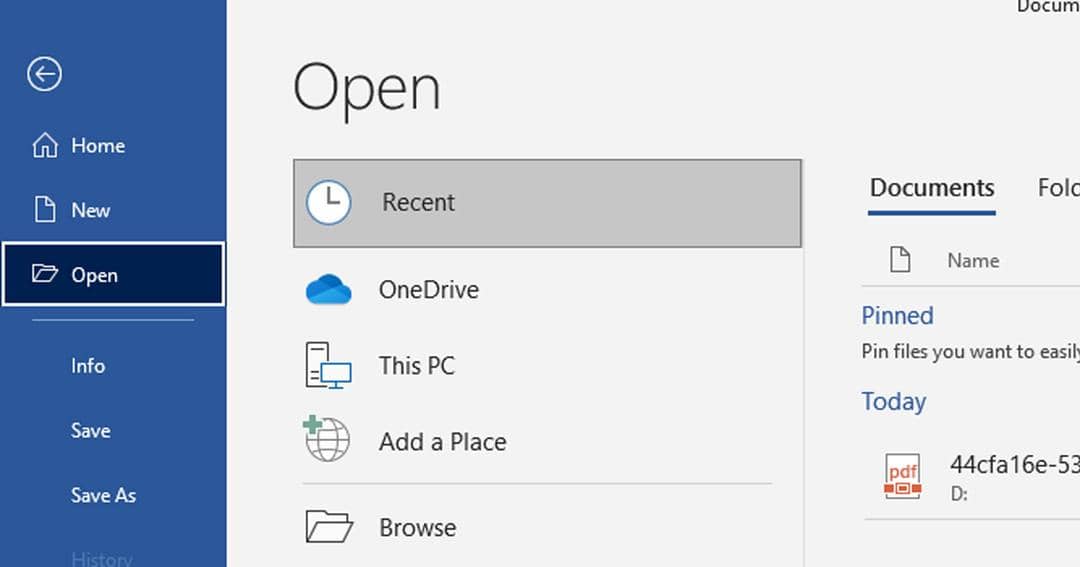1080x567 pixels.
Task: Select Save in the left sidebar
Action: 90,431
